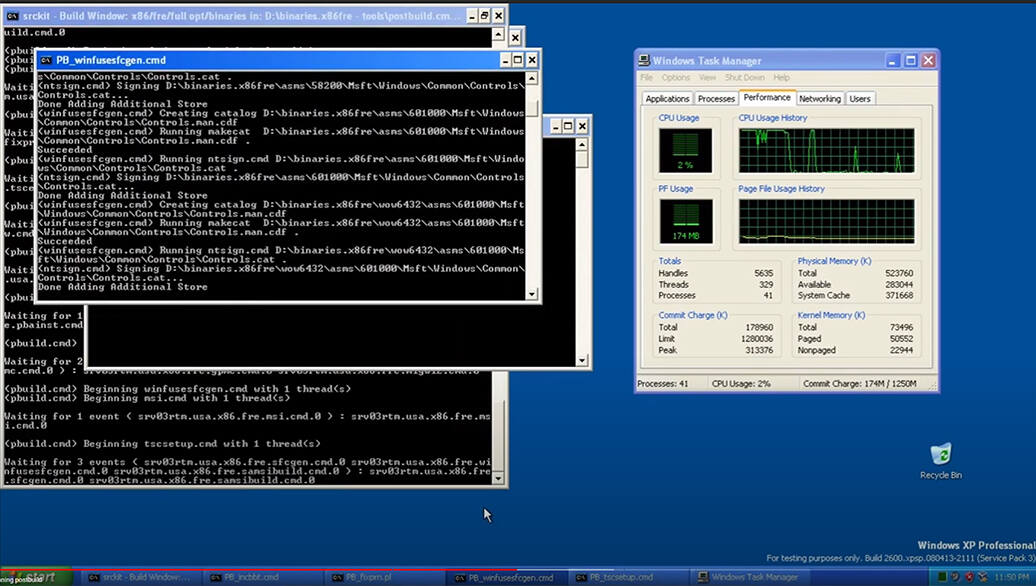Open the Help menu in Task Manager

(782, 77)
